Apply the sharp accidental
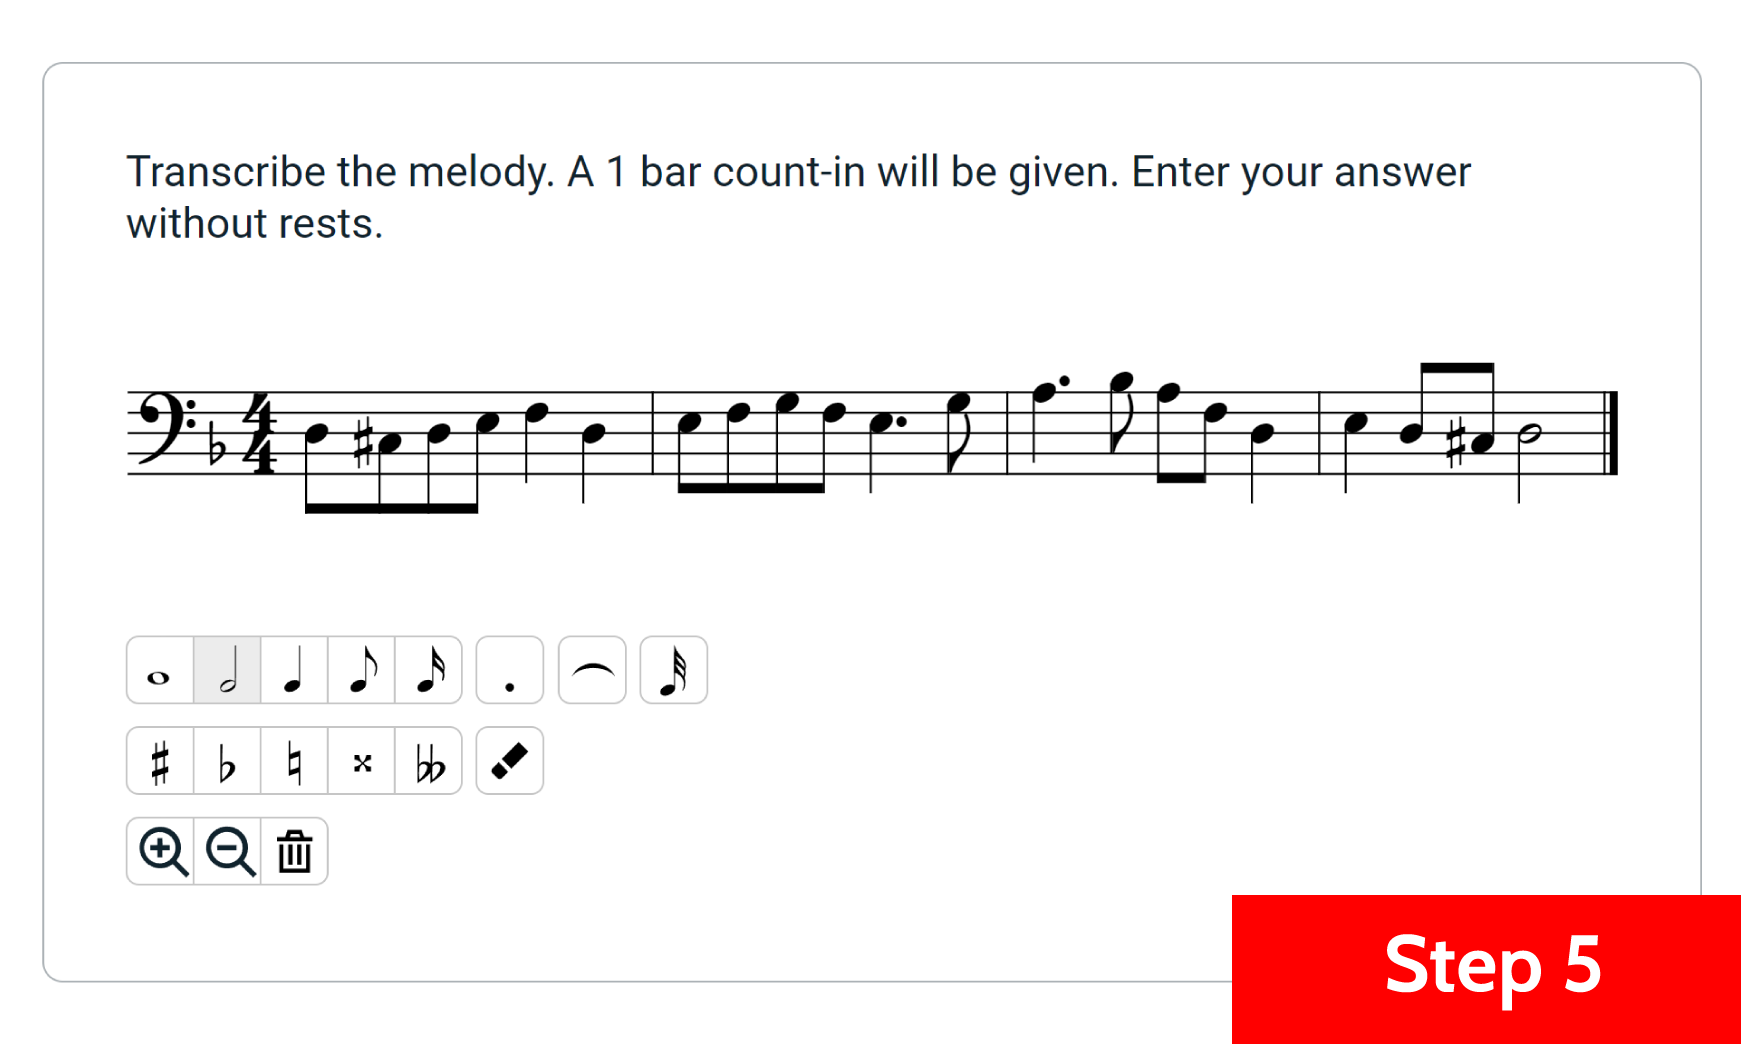Image resolution: width=1741 pixels, height=1044 pixels. pyautogui.click(x=159, y=761)
